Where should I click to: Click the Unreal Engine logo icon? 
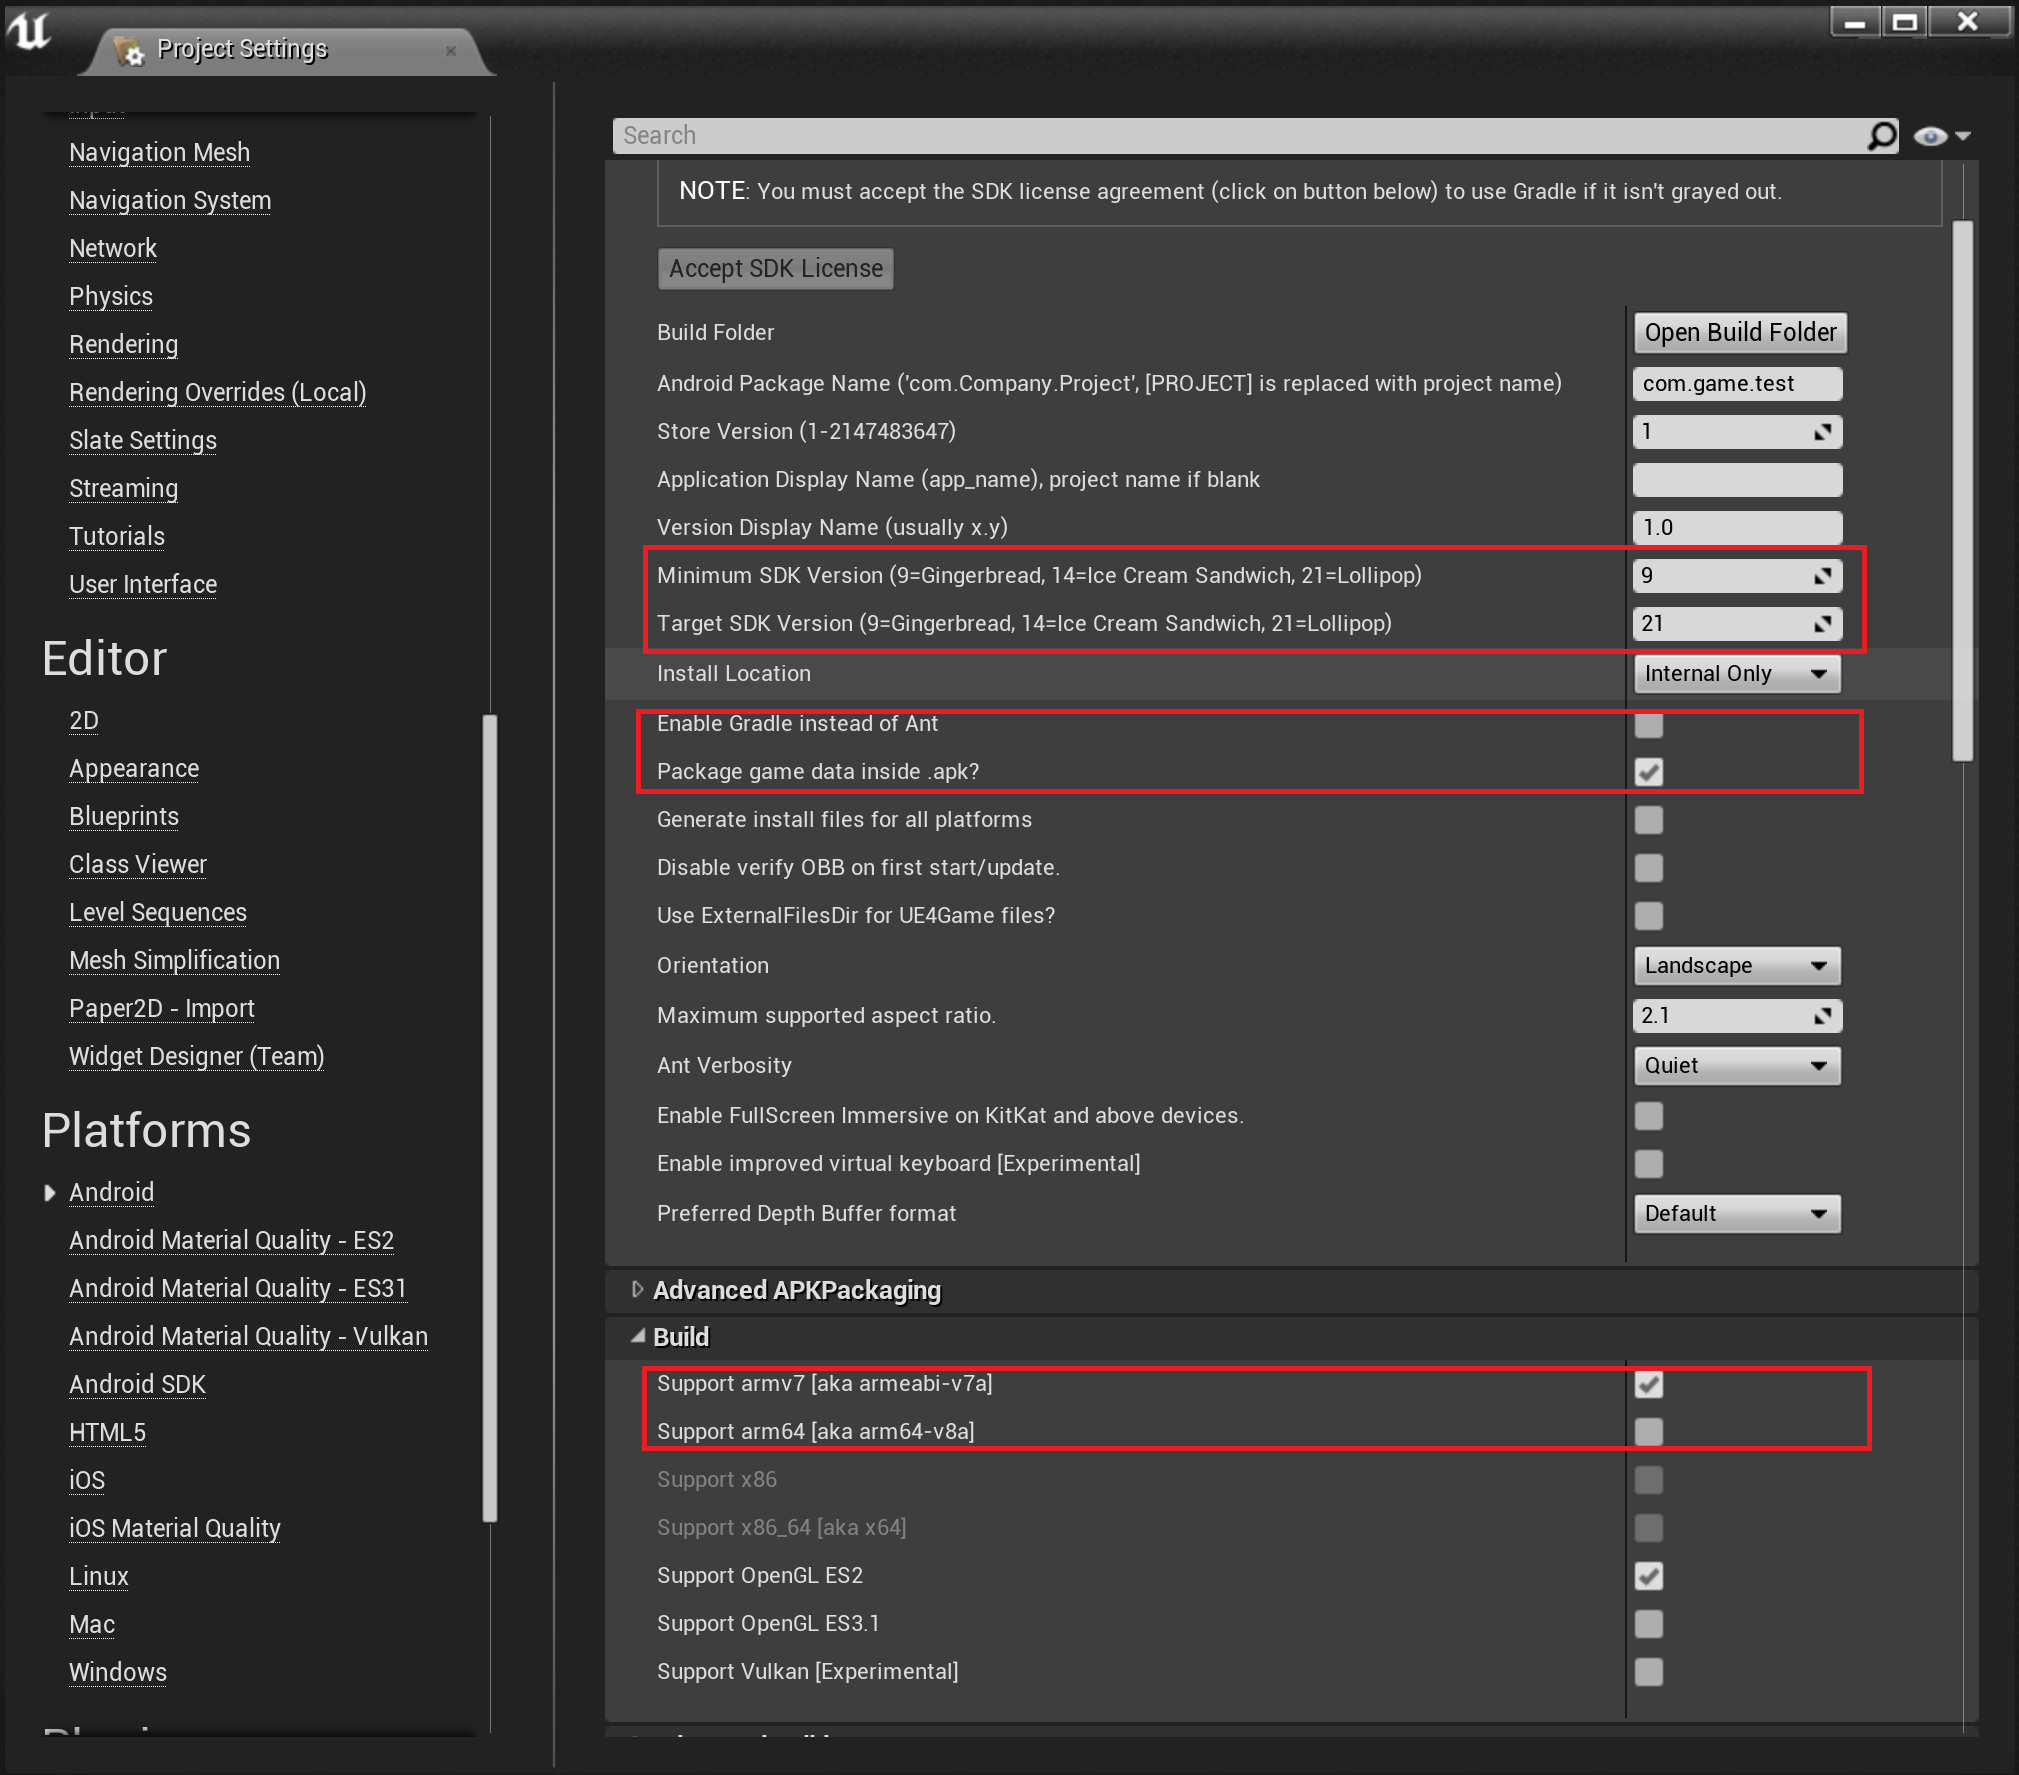pyautogui.click(x=30, y=32)
